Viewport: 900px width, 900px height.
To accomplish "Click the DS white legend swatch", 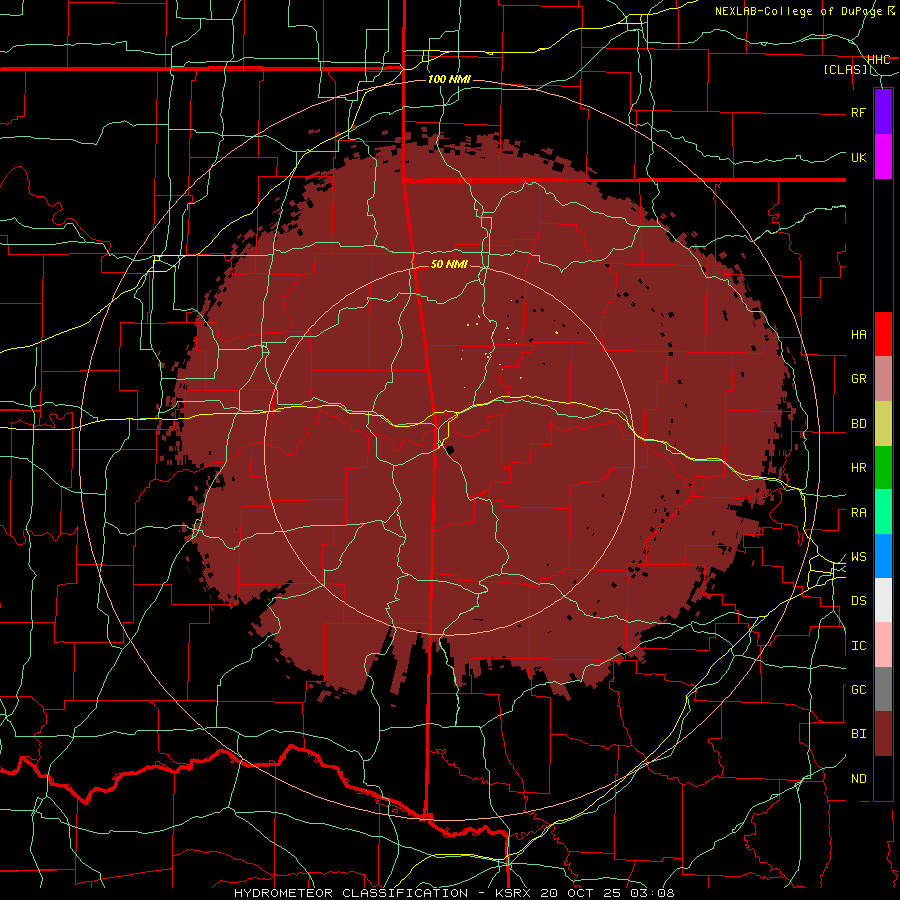I will pos(883,600).
